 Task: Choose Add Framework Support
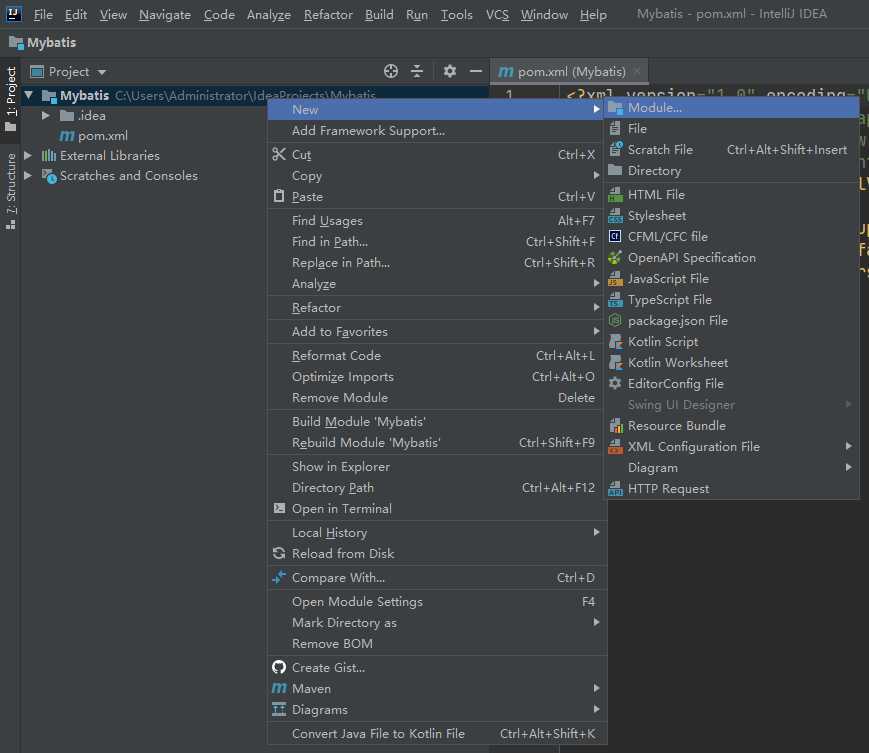click(437, 130)
